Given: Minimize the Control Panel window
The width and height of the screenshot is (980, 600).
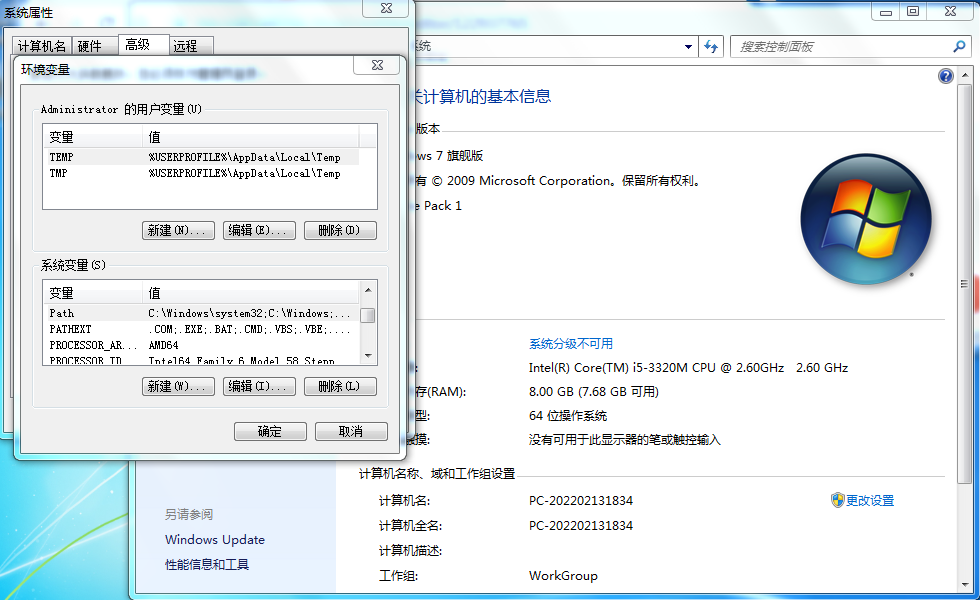Looking at the screenshot, I should 886,11.
